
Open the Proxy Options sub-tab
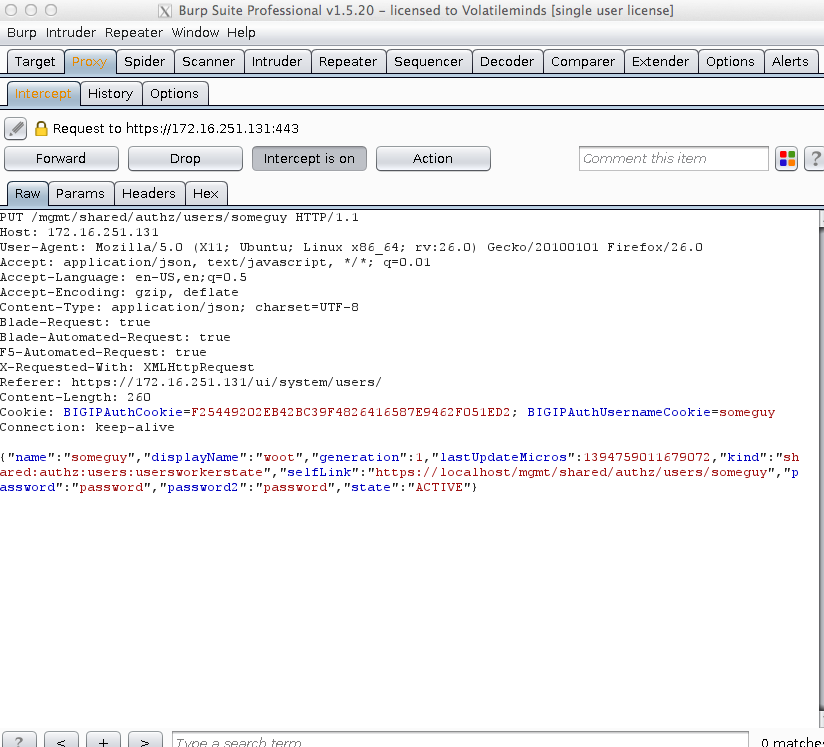click(174, 94)
